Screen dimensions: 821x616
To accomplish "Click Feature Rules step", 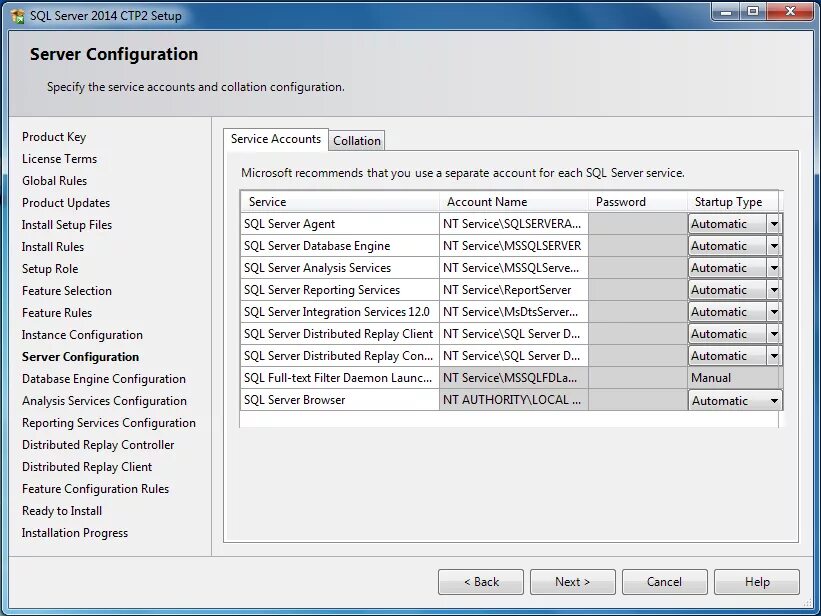I will (57, 313).
